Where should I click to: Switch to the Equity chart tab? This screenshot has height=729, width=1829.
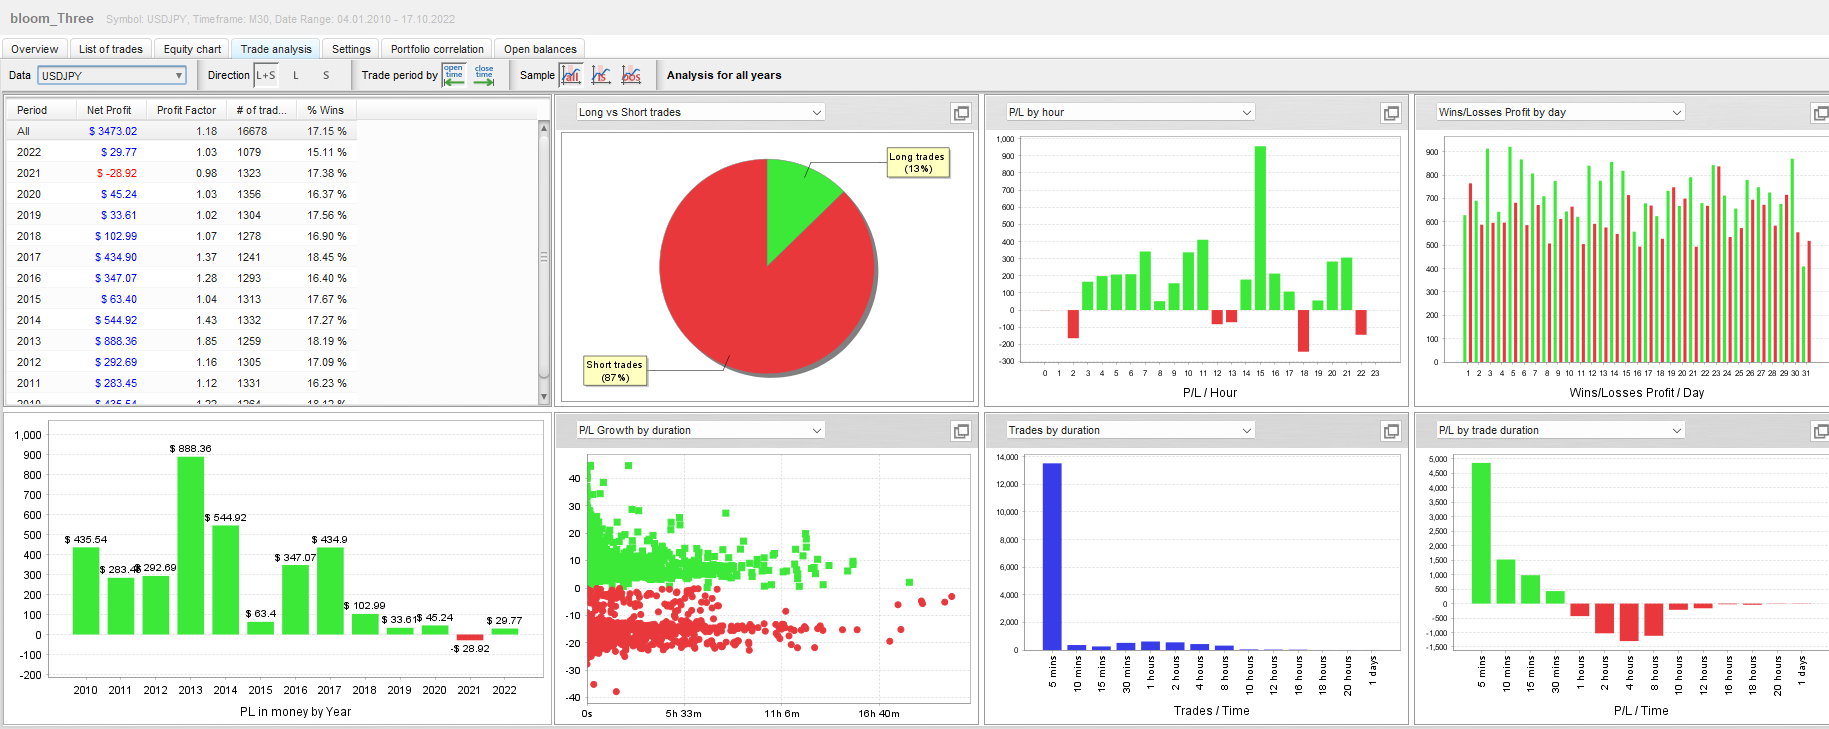tap(192, 49)
